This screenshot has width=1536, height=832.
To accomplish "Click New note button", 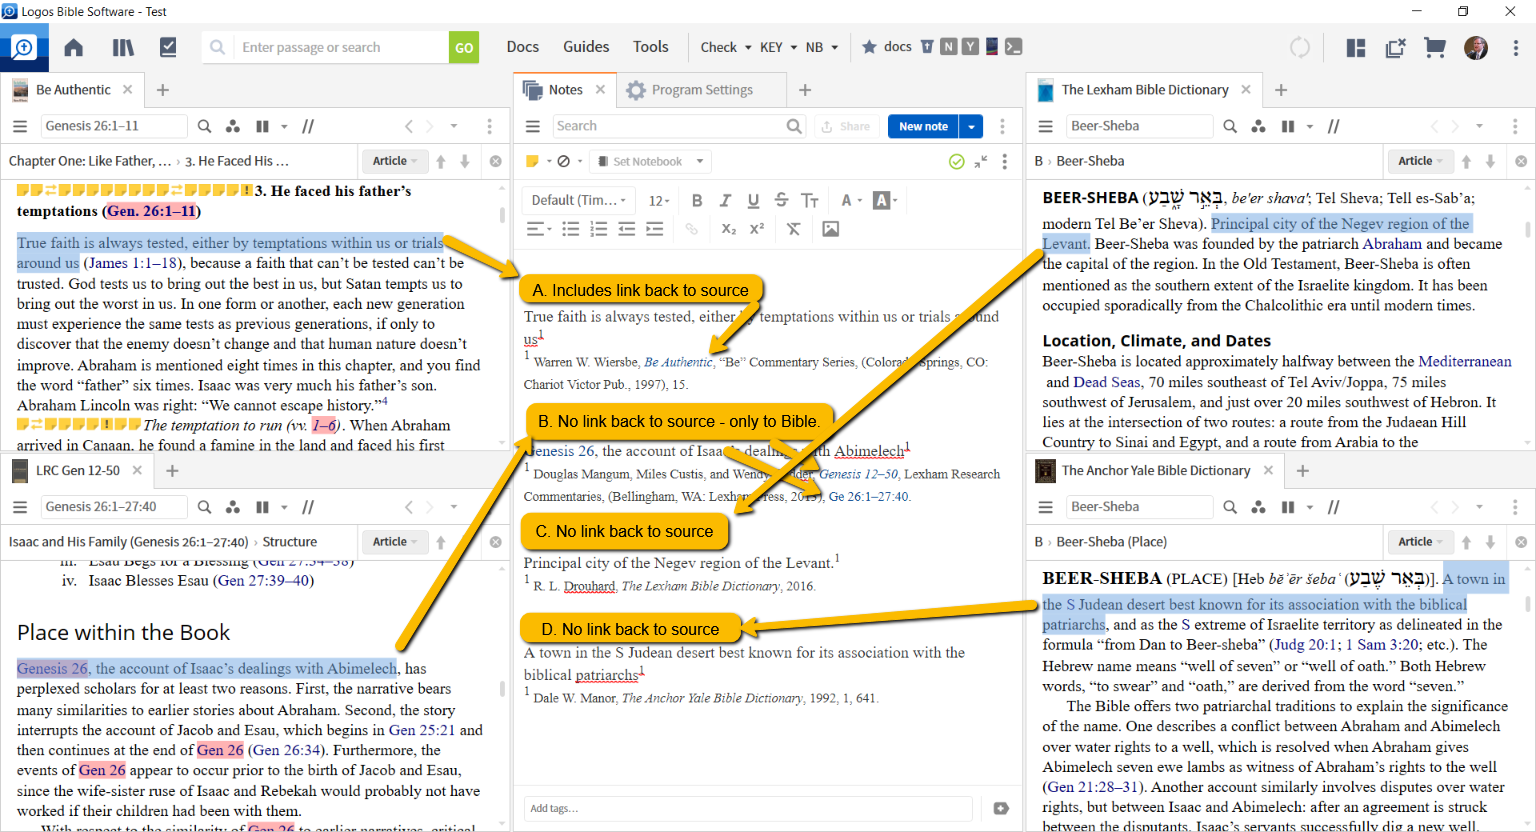I will point(923,126).
